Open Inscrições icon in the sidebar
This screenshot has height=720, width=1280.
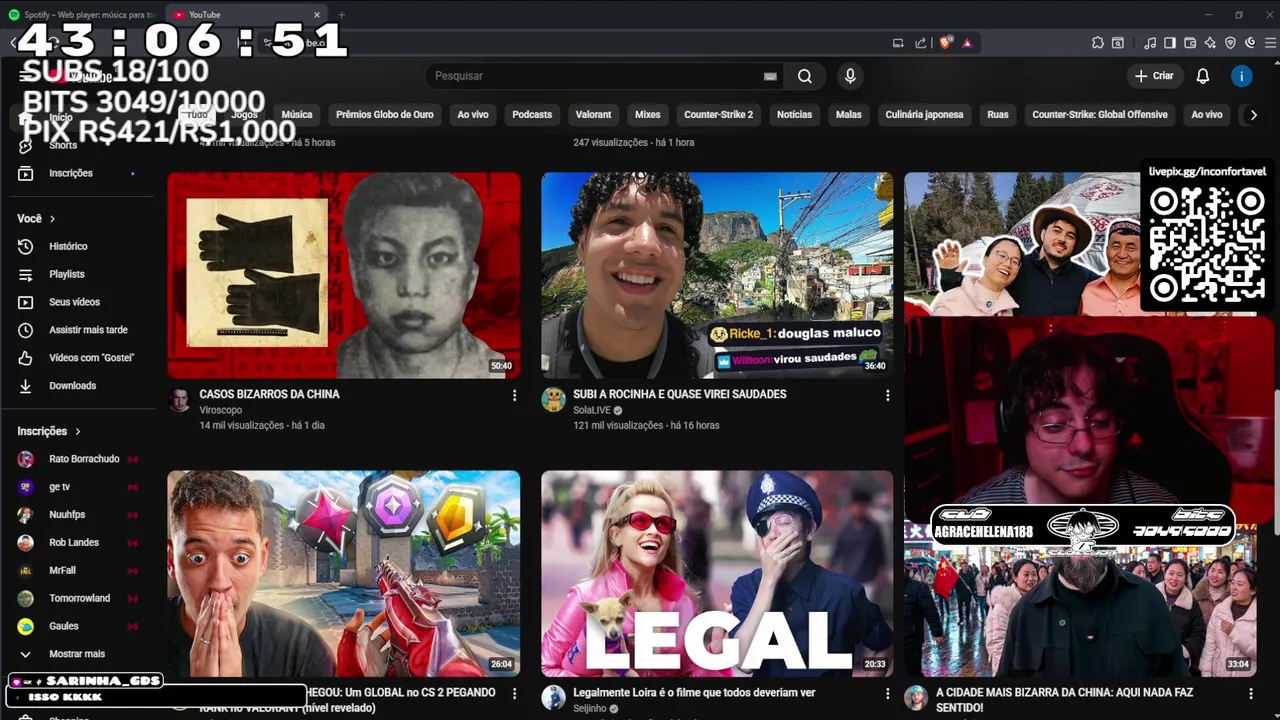click(26, 173)
